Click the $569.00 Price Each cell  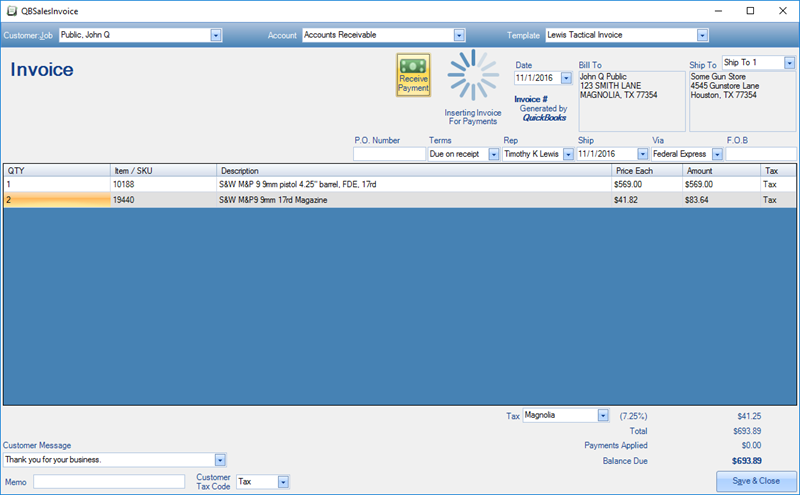[x=647, y=184]
